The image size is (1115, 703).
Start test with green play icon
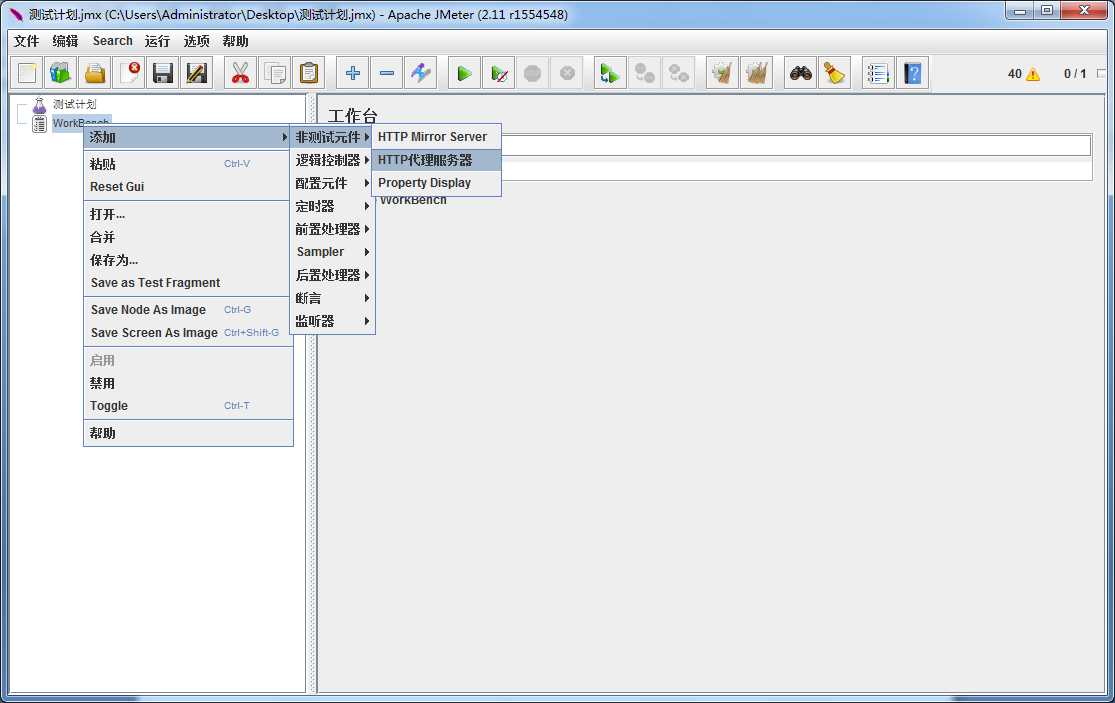(x=464, y=73)
